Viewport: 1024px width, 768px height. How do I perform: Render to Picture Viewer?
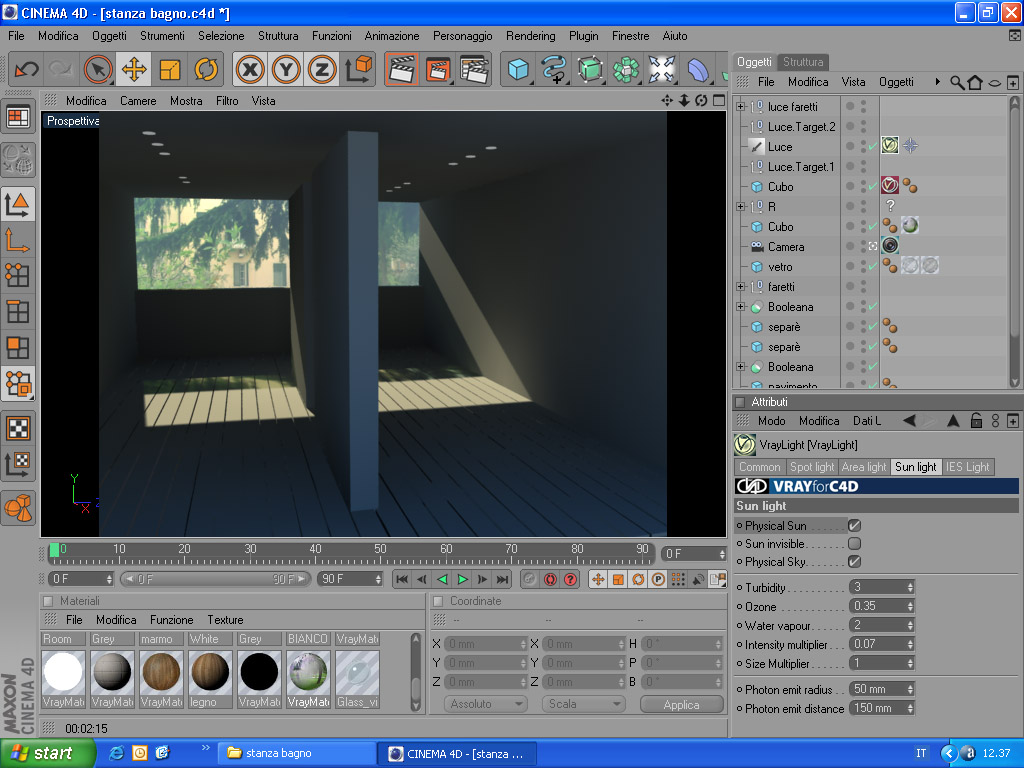[x=438, y=69]
